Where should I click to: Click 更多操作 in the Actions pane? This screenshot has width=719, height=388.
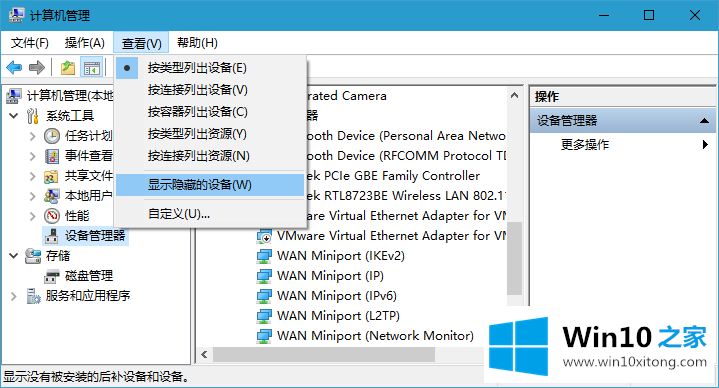tap(585, 145)
